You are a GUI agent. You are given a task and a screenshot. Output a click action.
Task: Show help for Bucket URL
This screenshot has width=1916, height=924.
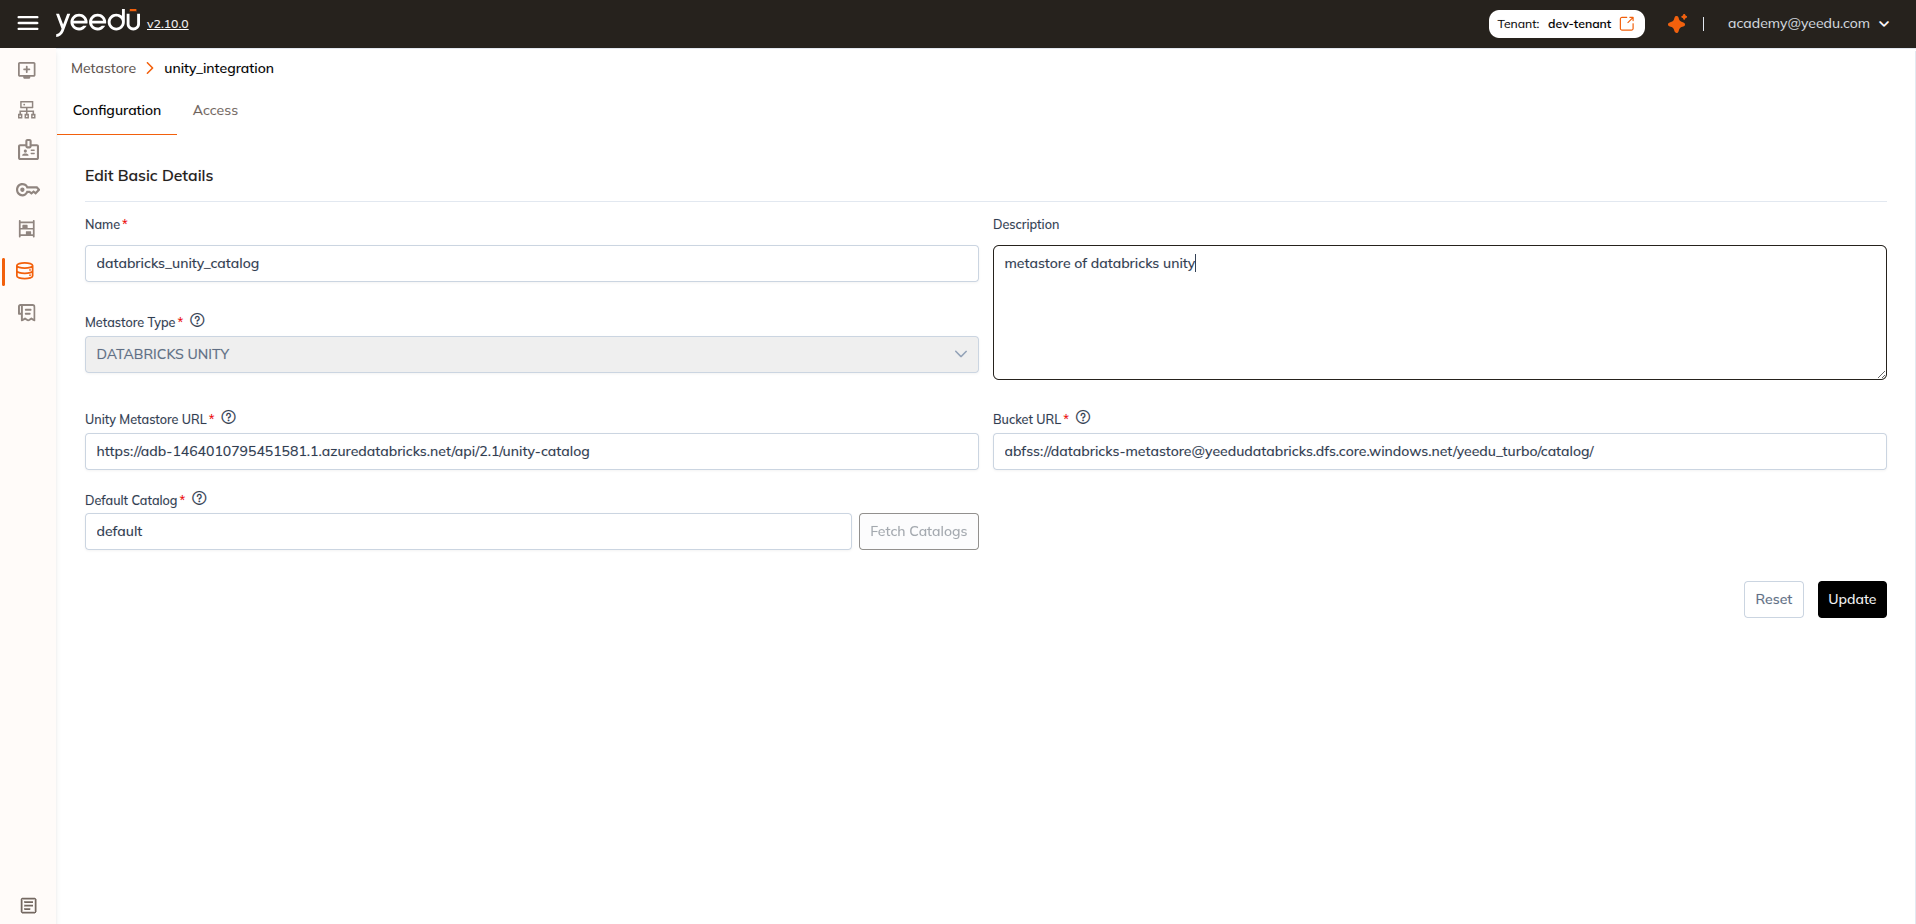coord(1083,418)
